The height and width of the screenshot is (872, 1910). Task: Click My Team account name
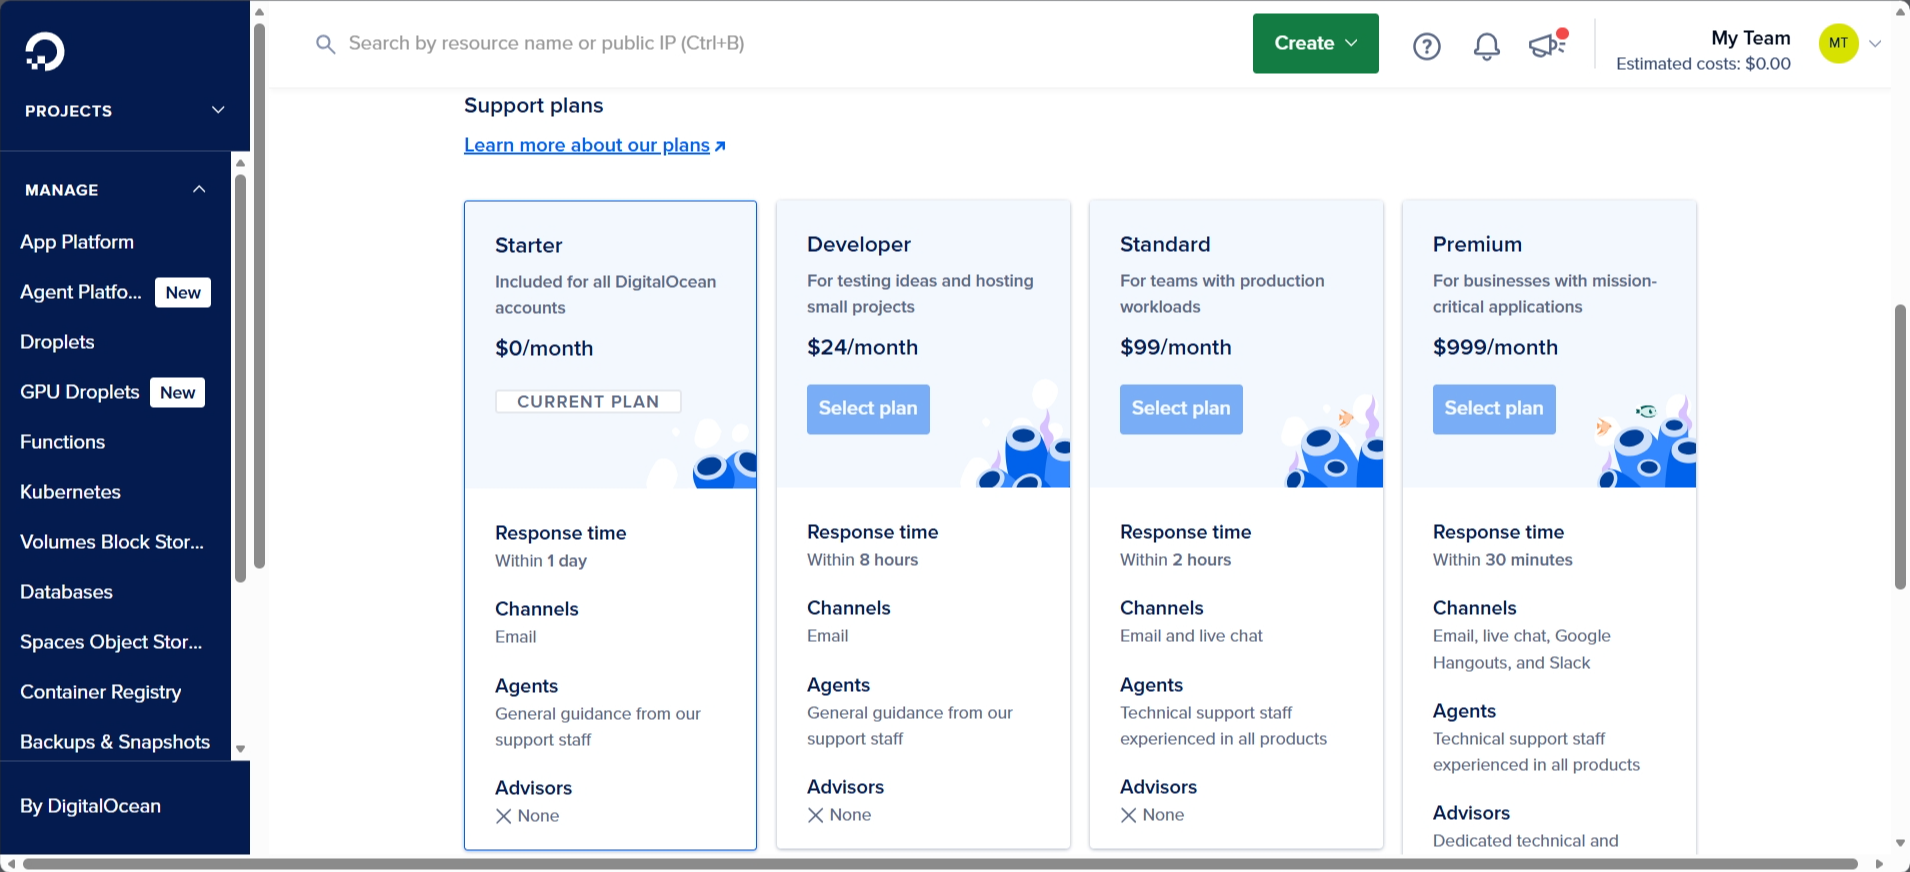[x=1750, y=38]
